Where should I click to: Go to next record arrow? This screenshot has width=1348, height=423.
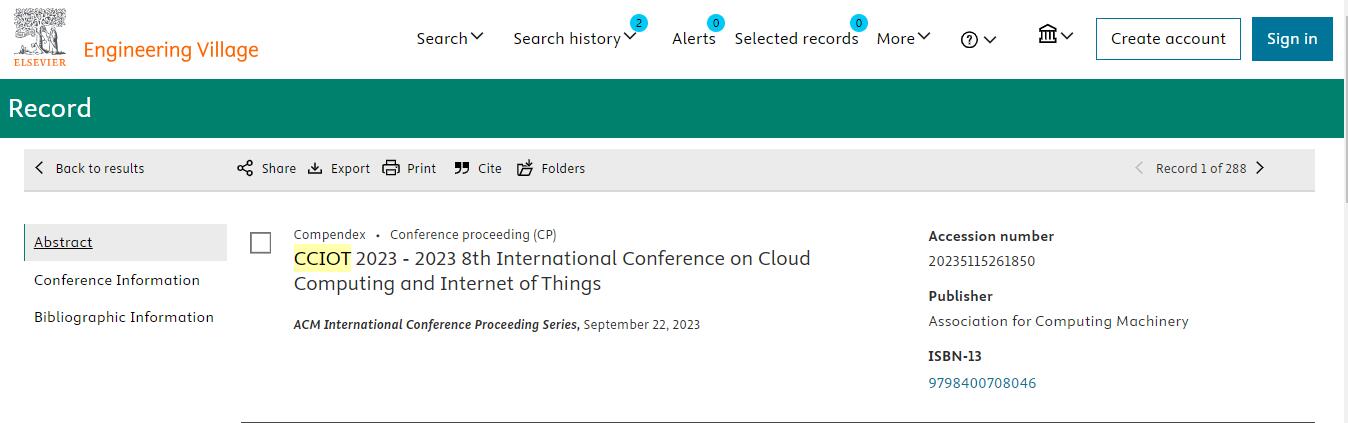pyautogui.click(x=1260, y=168)
